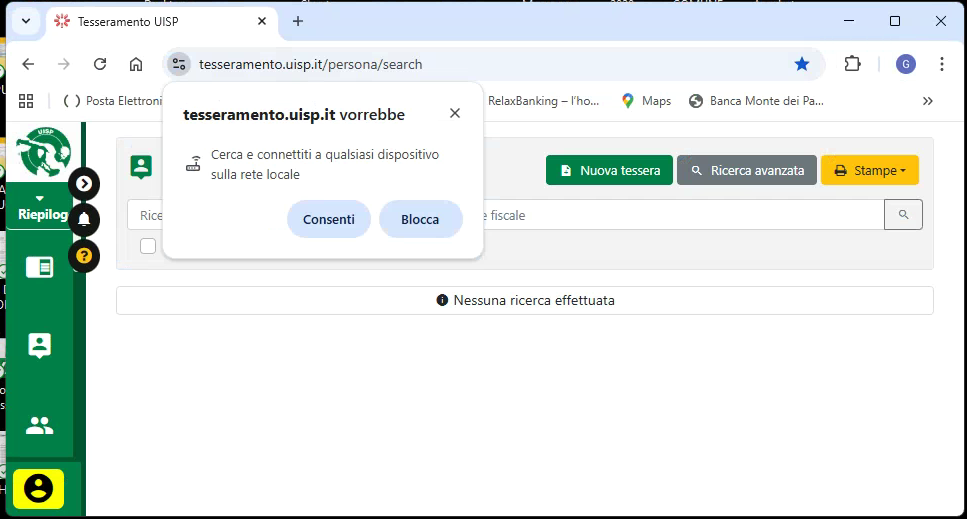967x519 pixels.
Task: Open the Maps bookmark
Action: (646, 101)
